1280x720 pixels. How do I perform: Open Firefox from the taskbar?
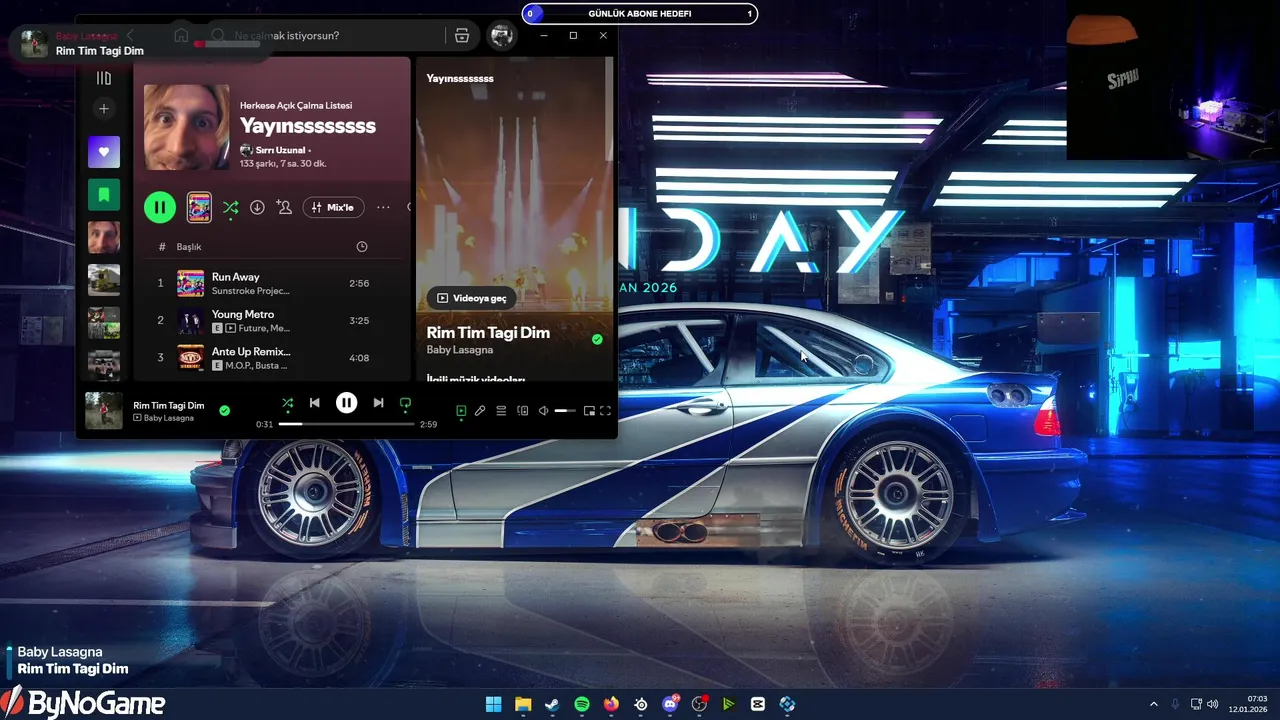point(611,704)
